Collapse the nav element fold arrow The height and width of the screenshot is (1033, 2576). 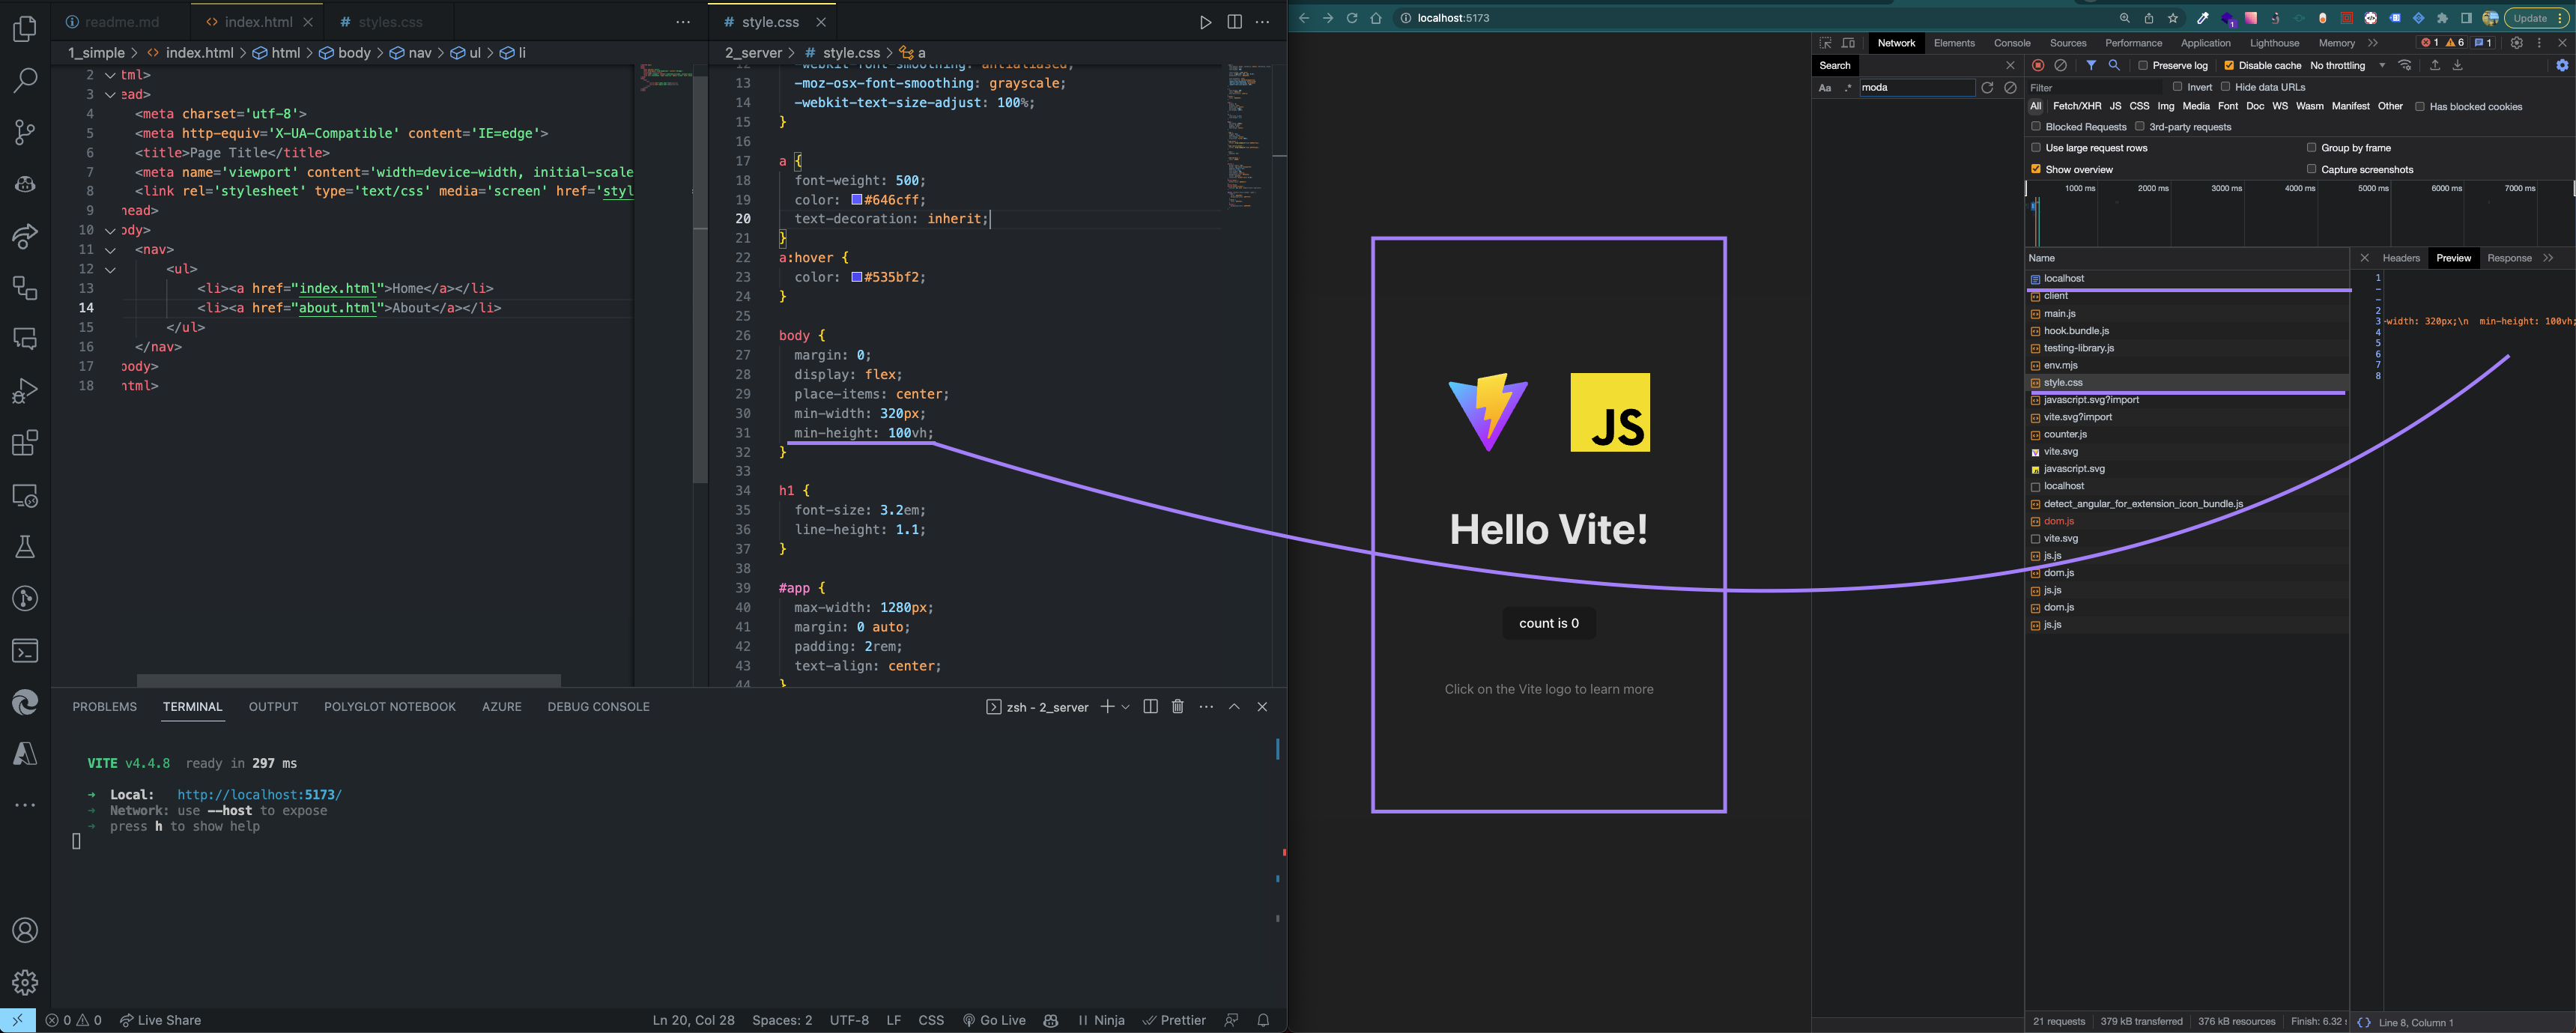click(x=110, y=250)
